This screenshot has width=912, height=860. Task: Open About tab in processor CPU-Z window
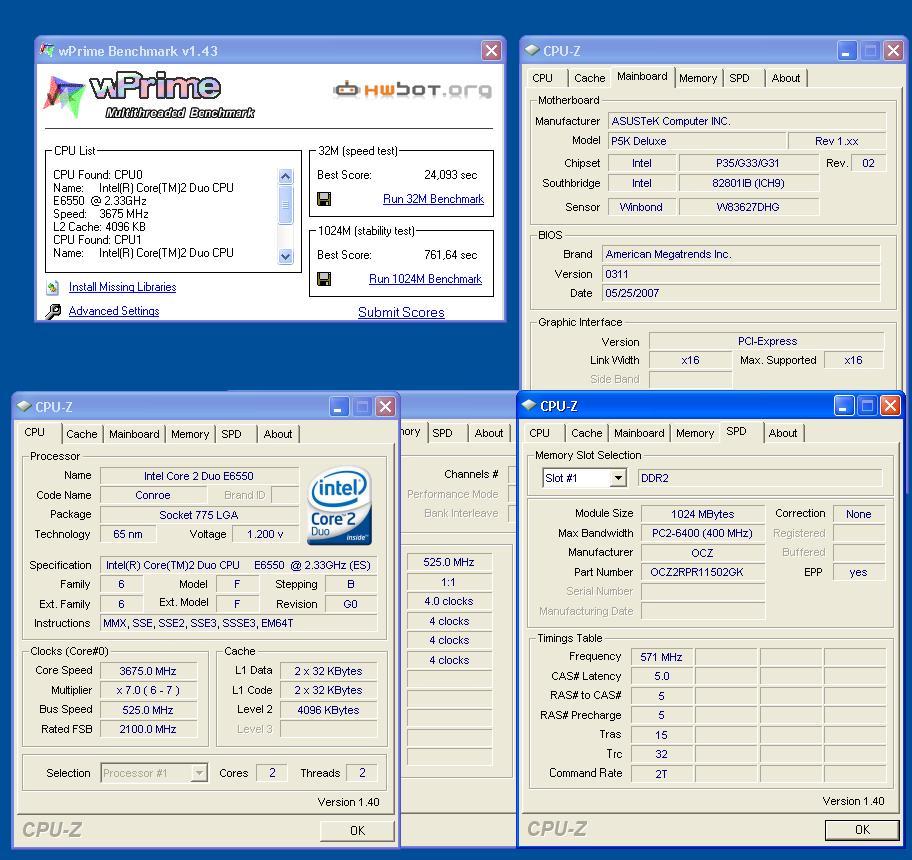tap(278, 434)
